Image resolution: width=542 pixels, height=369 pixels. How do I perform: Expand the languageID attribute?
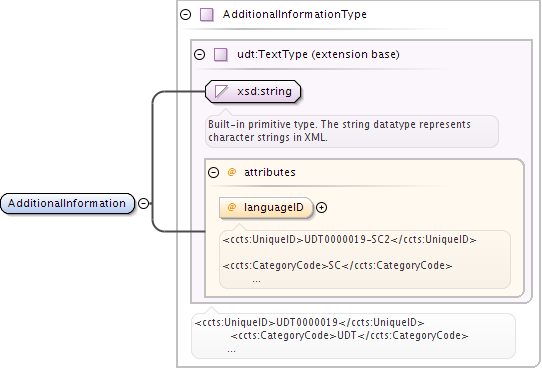(321, 207)
